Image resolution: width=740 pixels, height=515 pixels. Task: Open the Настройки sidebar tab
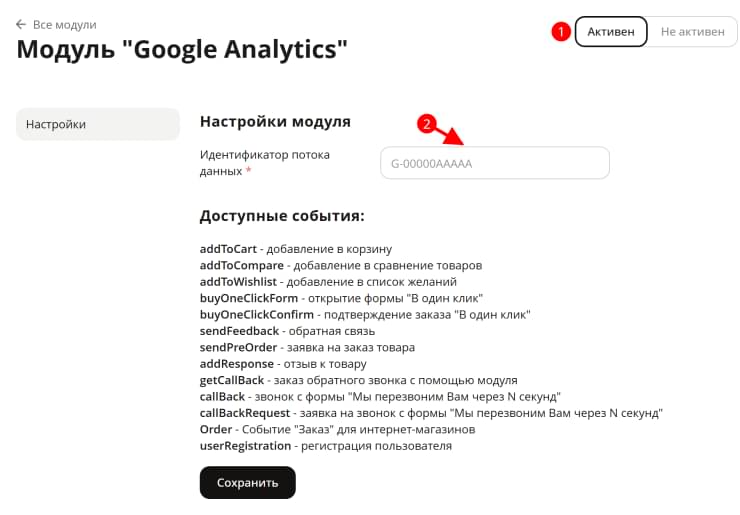click(x=98, y=124)
